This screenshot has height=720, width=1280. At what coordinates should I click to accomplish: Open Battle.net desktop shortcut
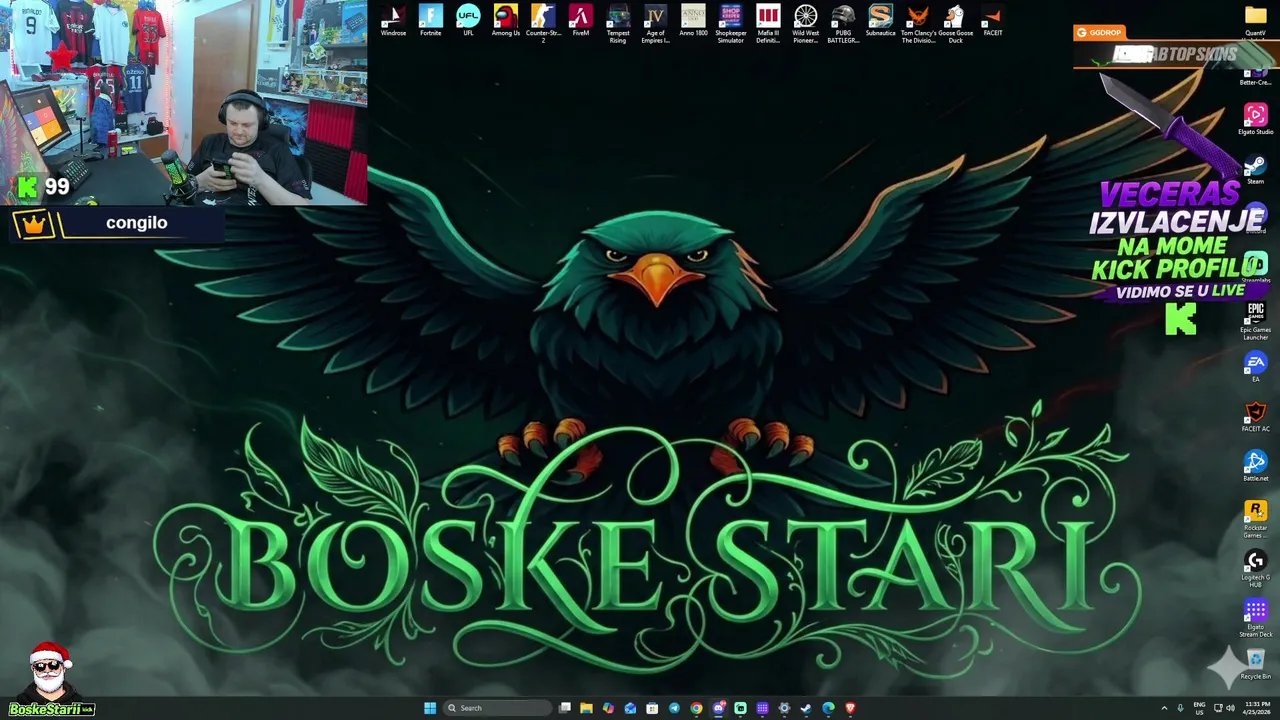click(1255, 465)
